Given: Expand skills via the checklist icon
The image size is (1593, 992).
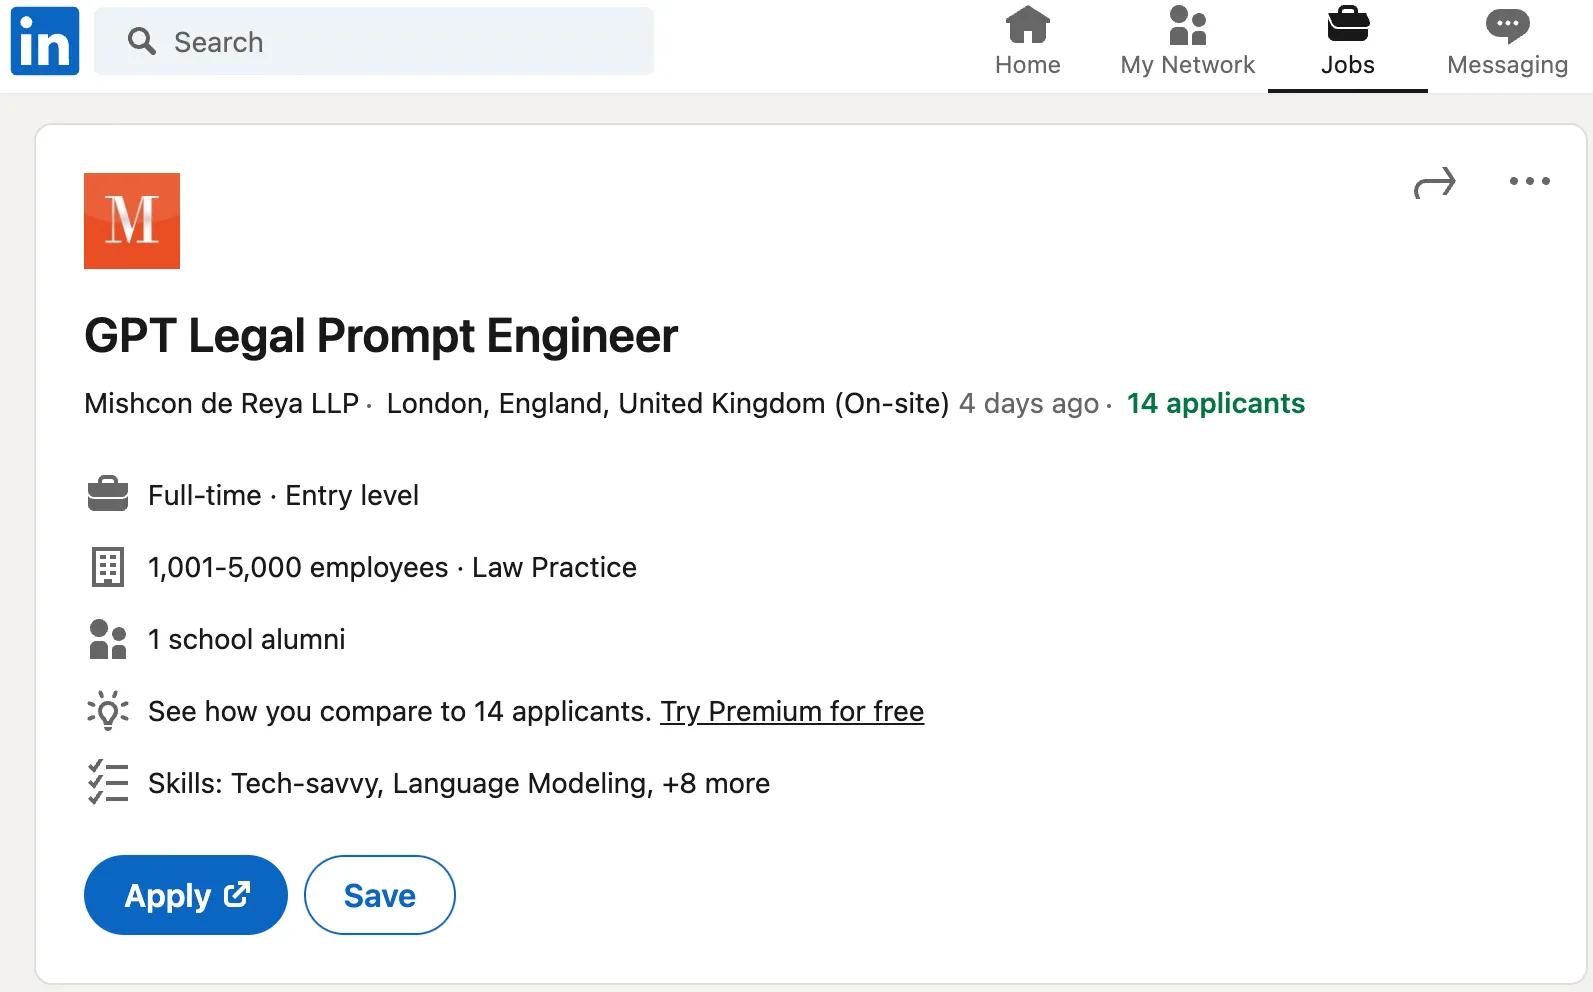Looking at the screenshot, I should 108,782.
